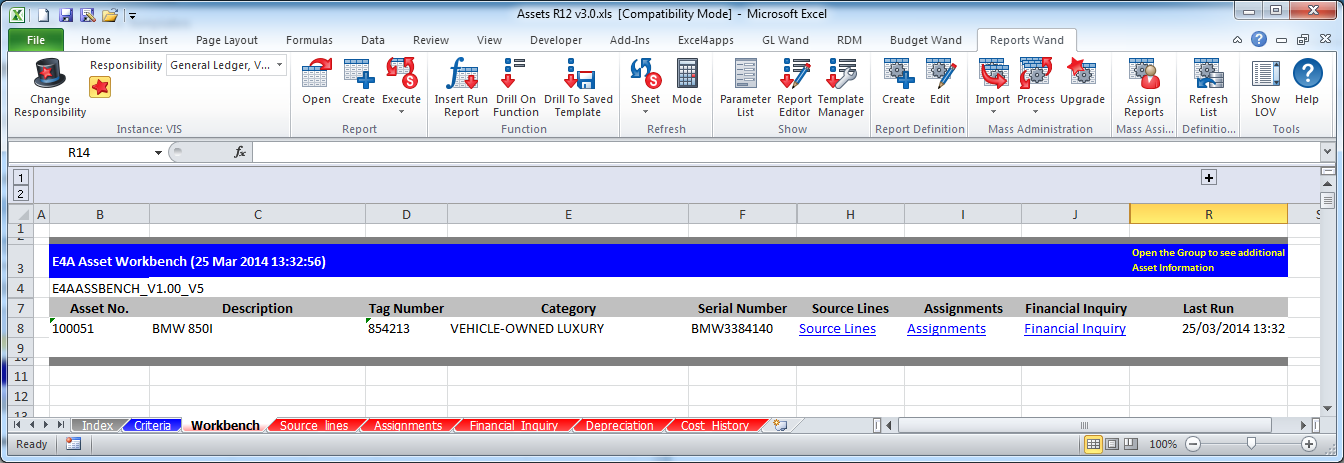Click the insert function fx icon

240,152
